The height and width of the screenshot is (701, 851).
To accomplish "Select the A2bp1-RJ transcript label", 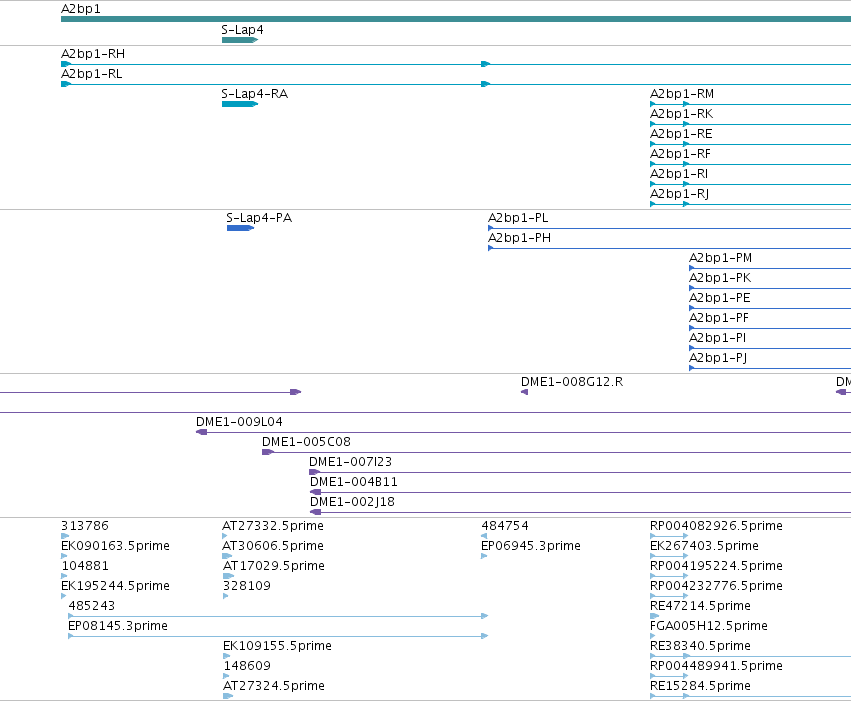I will point(679,194).
